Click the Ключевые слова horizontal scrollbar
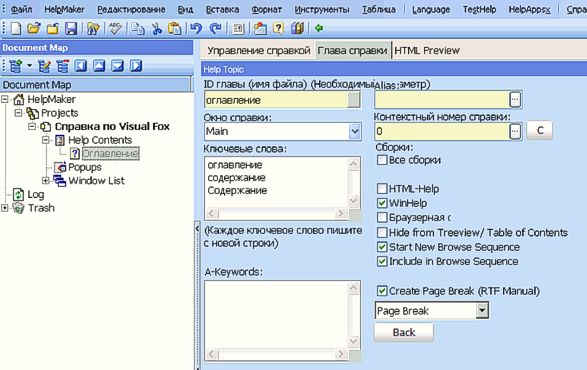This screenshot has height=370, width=587. (x=276, y=213)
